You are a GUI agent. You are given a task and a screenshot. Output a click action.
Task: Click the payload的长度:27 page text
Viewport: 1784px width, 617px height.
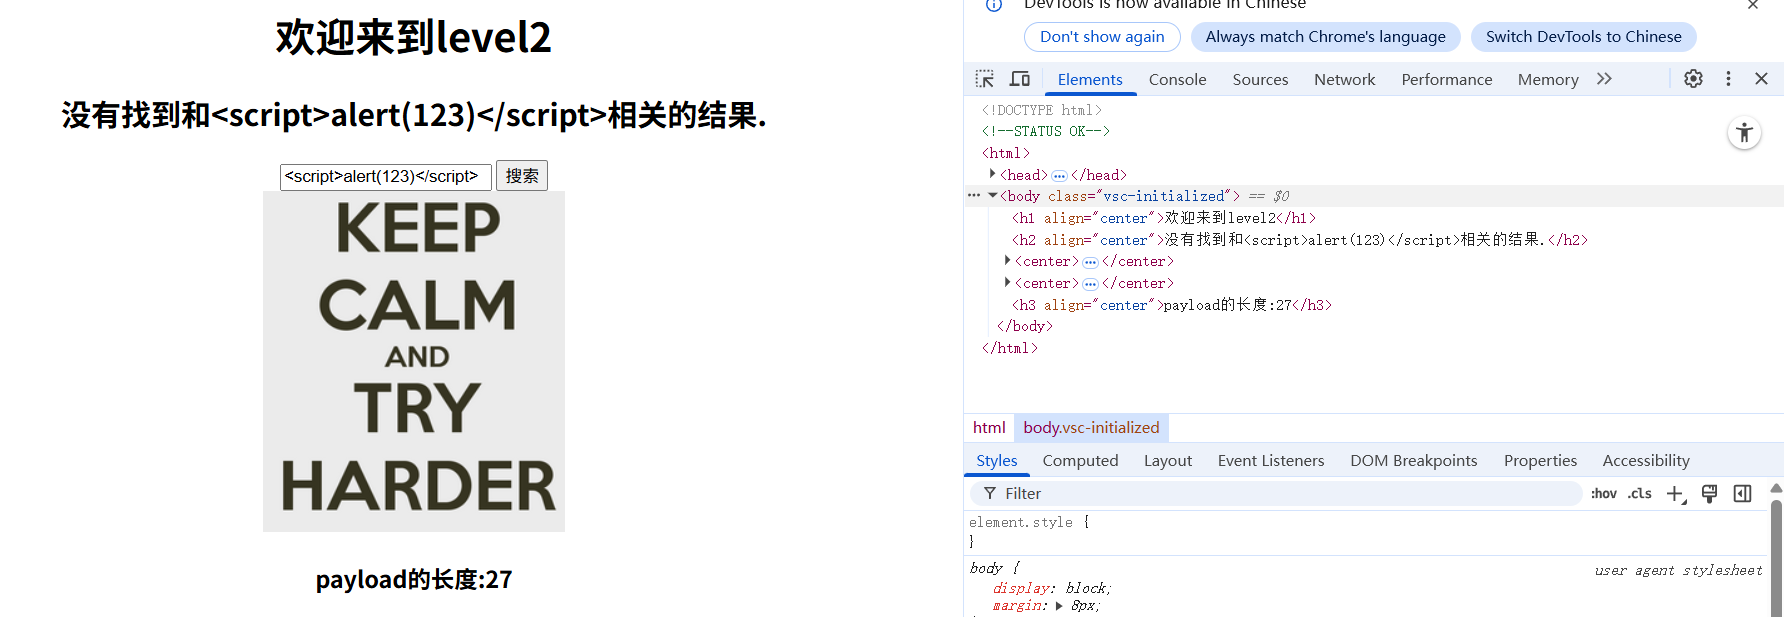(x=414, y=580)
